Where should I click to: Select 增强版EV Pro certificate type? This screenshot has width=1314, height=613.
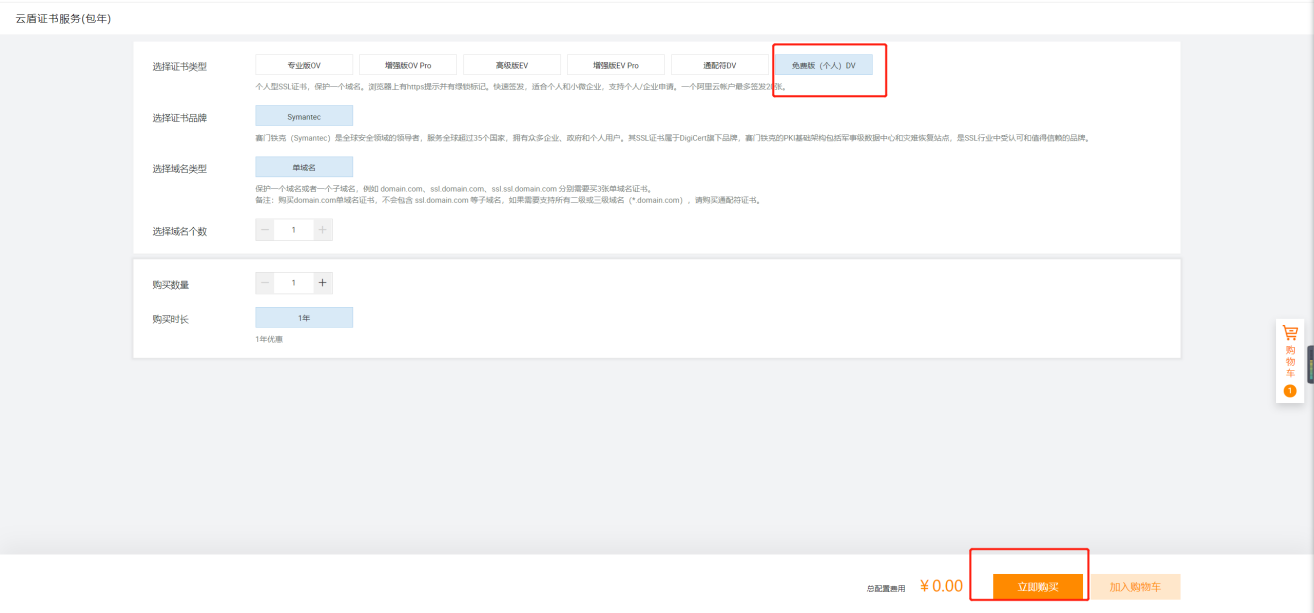pos(616,65)
